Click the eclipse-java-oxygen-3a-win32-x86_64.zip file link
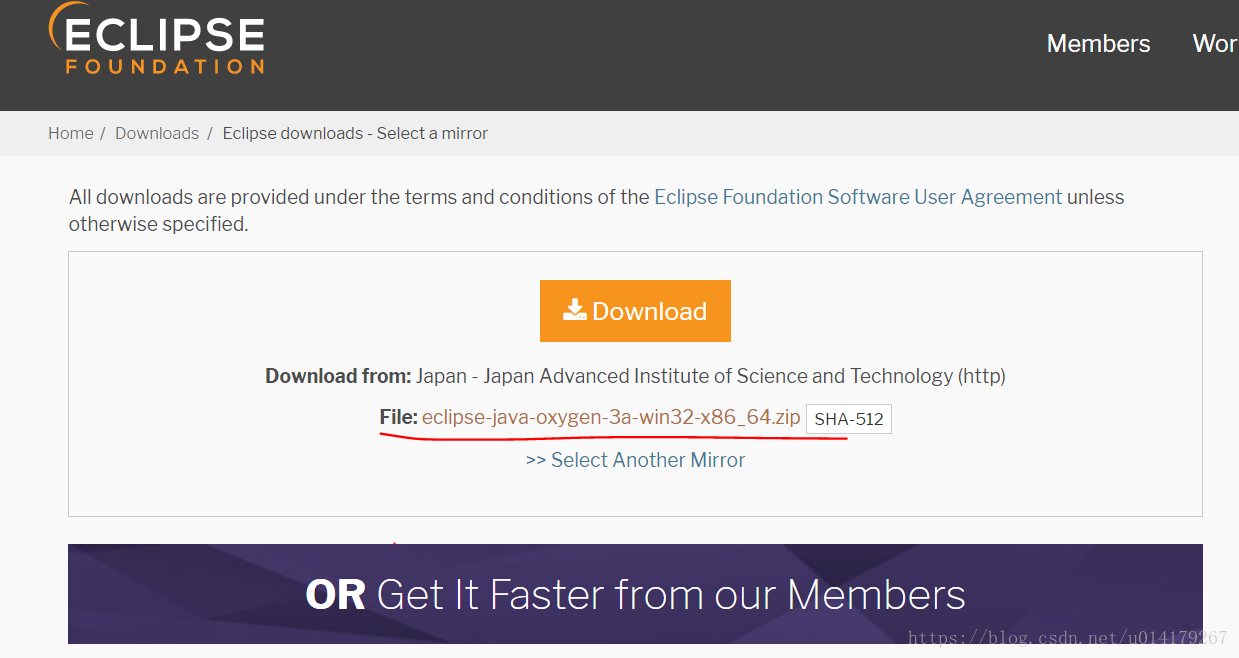1239x658 pixels. (611, 417)
